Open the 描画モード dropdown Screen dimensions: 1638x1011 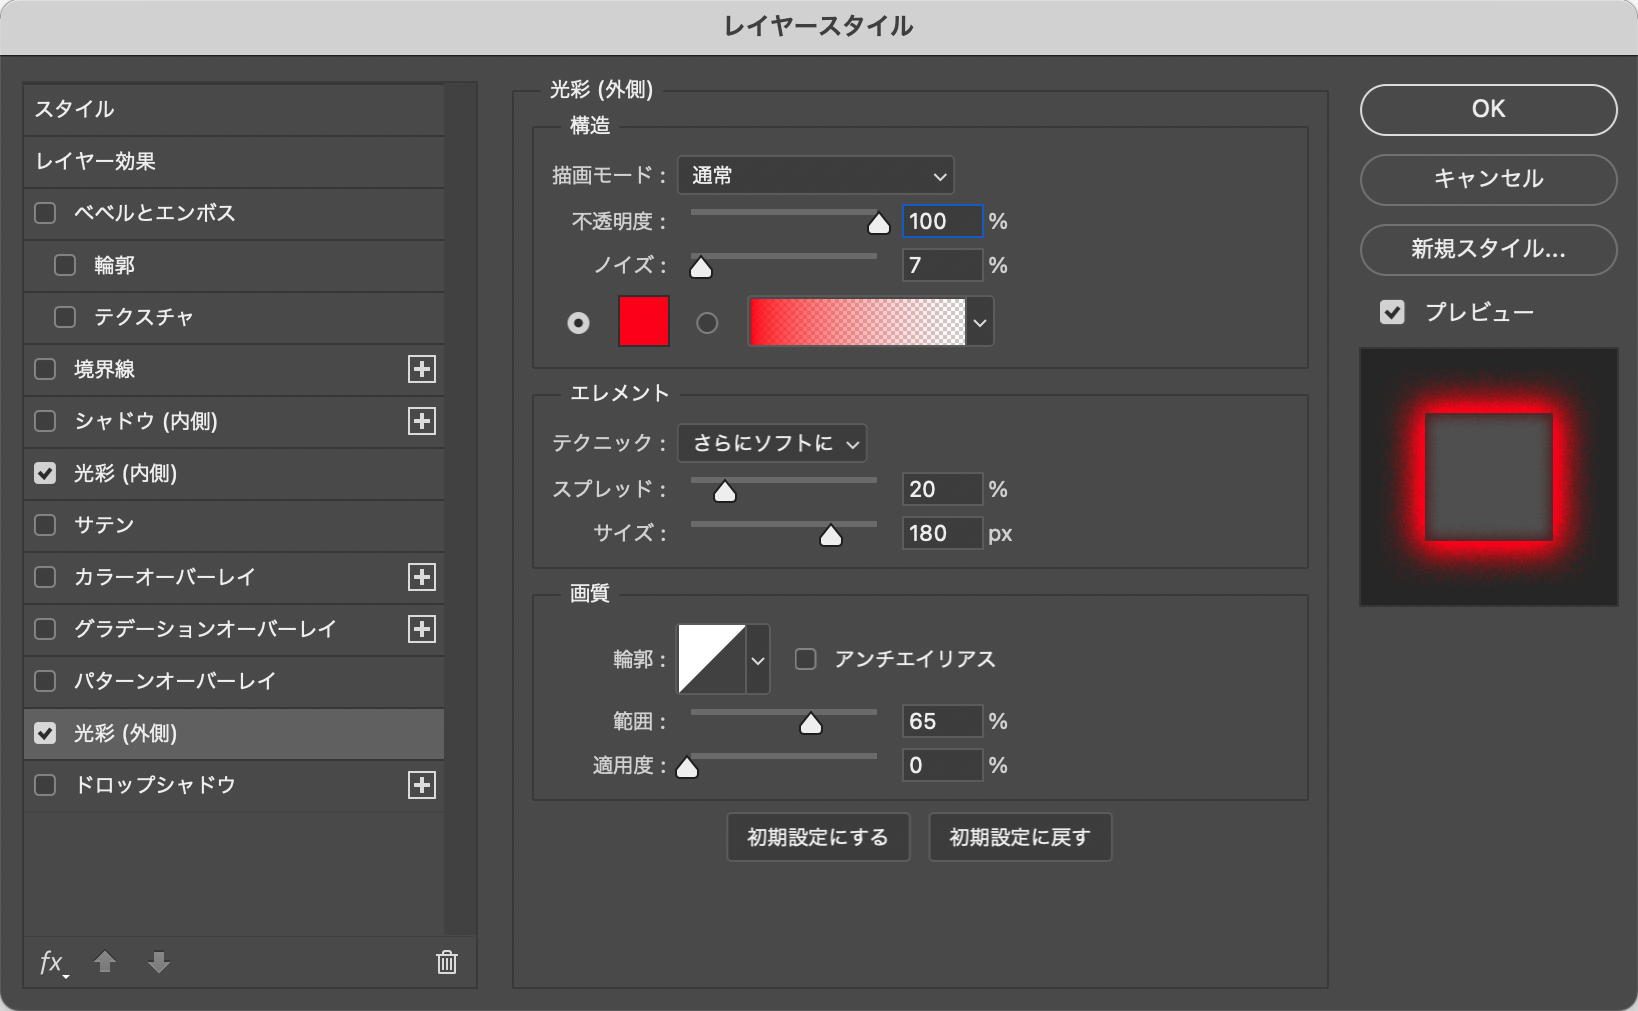pos(815,176)
